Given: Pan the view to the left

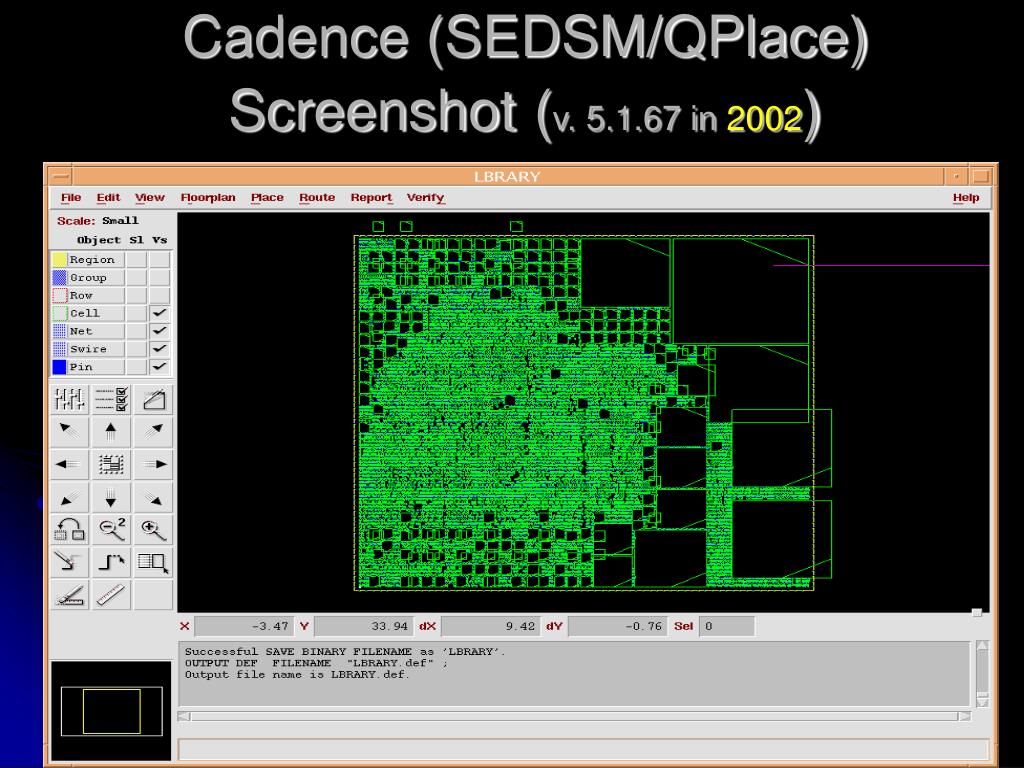Looking at the screenshot, I should click(x=69, y=464).
